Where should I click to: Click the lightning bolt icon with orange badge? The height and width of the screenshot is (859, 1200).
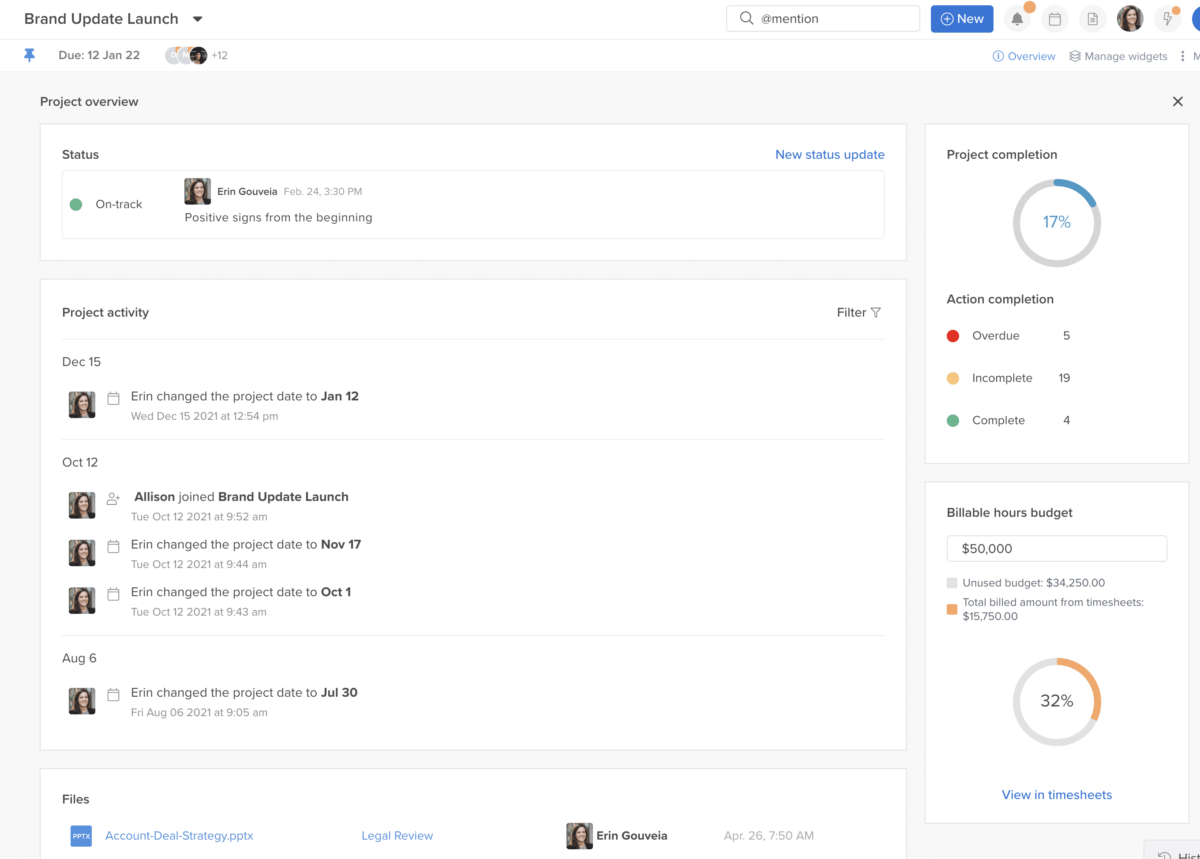click(x=1168, y=18)
